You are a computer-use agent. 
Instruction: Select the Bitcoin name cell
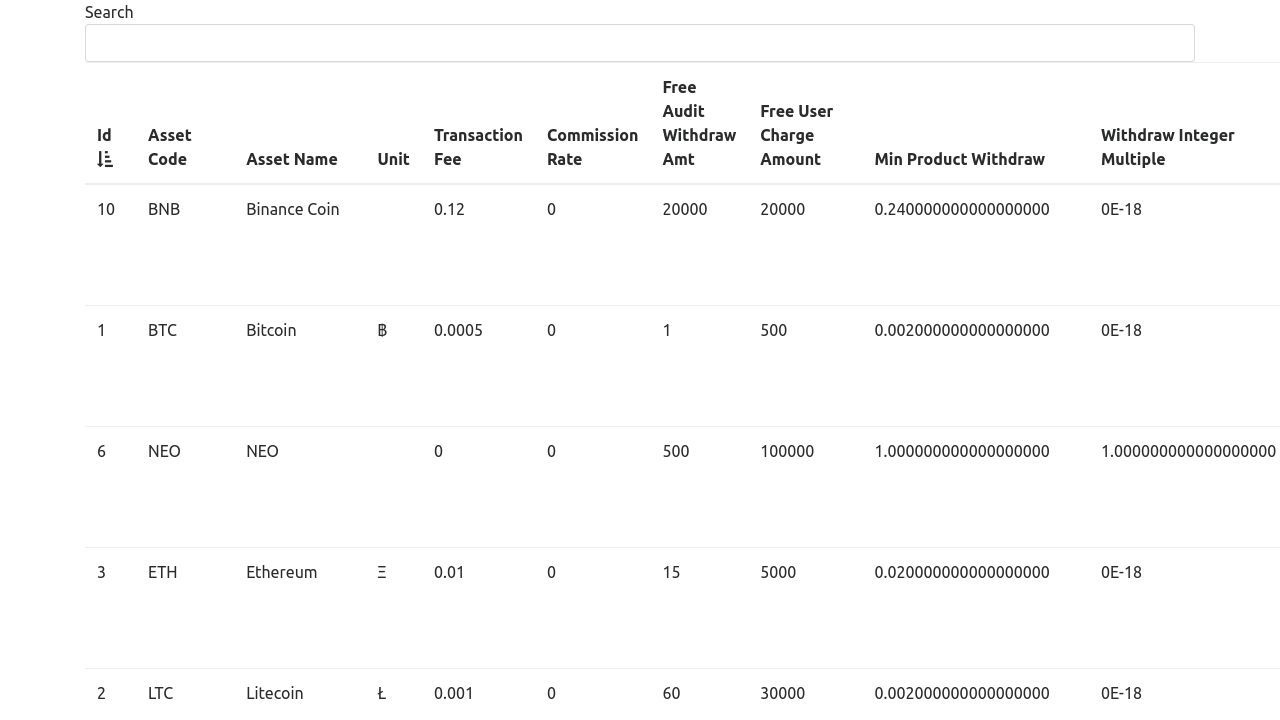271,330
